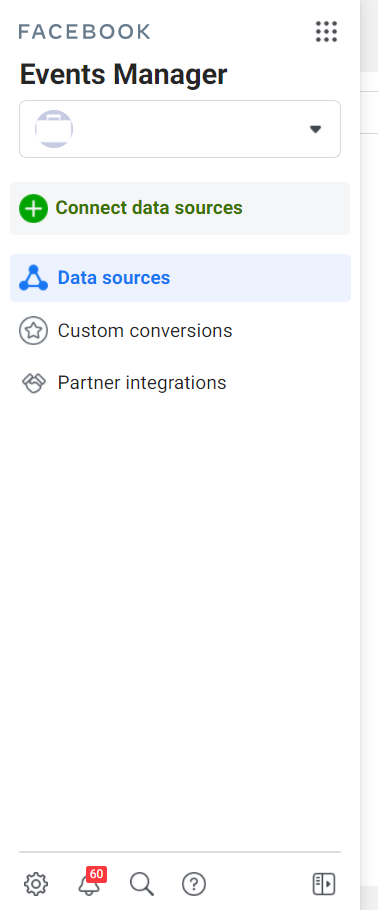Click the FACEBOOK logo link

pos(85,31)
